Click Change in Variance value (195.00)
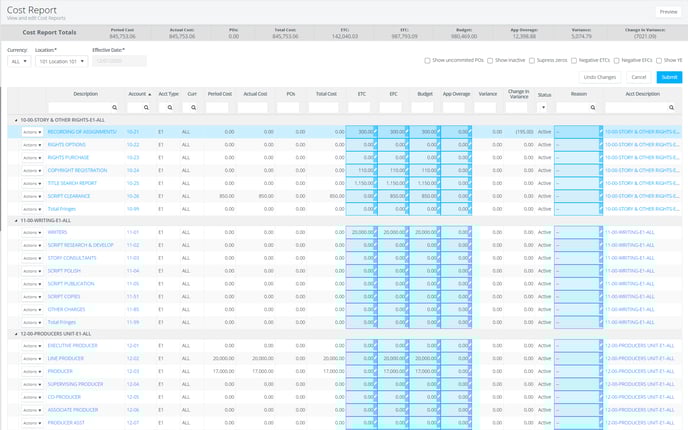 pos(525,132)
